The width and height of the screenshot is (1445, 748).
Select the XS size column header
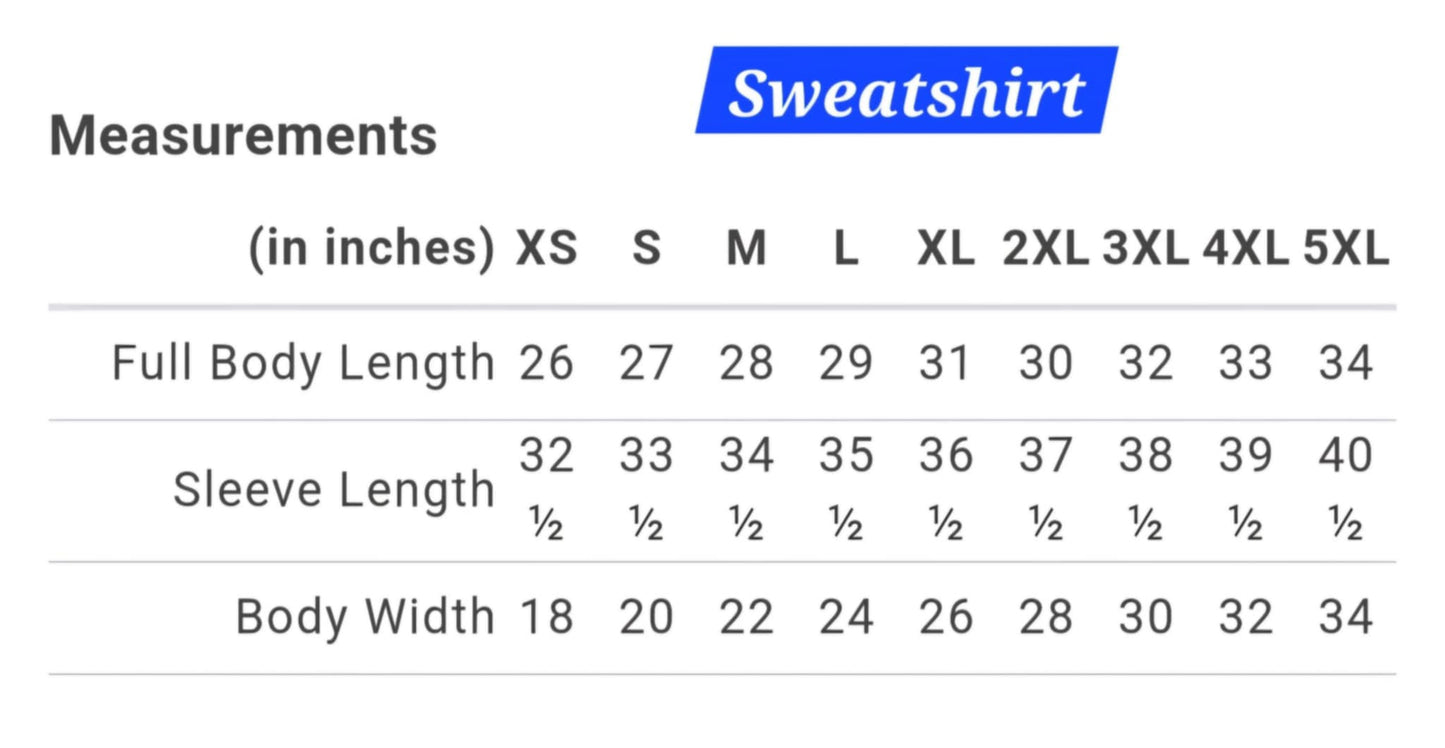tap(546, 249)
